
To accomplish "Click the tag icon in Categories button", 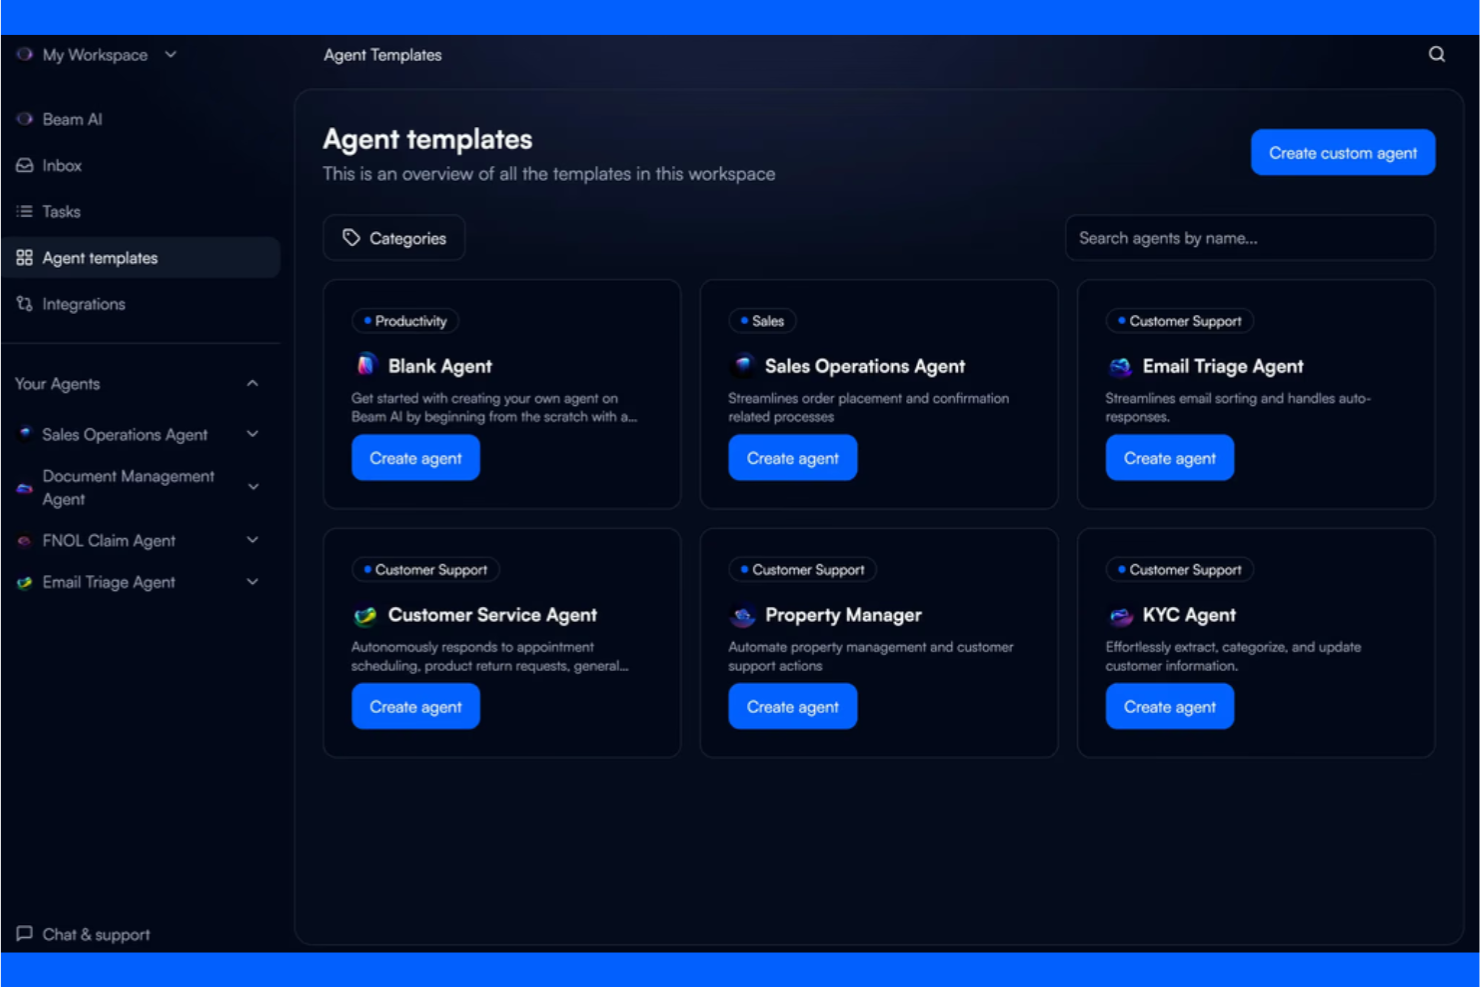I will [x=351, y=238].
